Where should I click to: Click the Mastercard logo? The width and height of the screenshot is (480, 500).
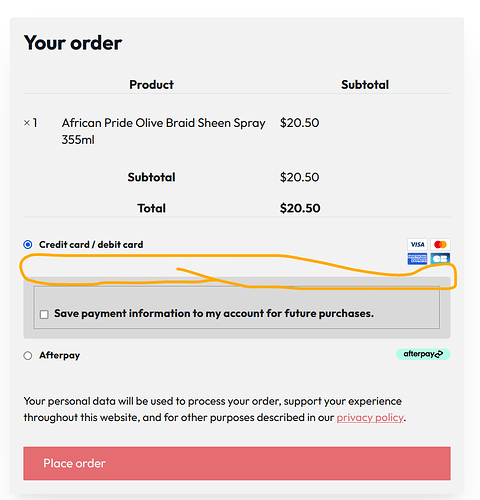point(440,244)
